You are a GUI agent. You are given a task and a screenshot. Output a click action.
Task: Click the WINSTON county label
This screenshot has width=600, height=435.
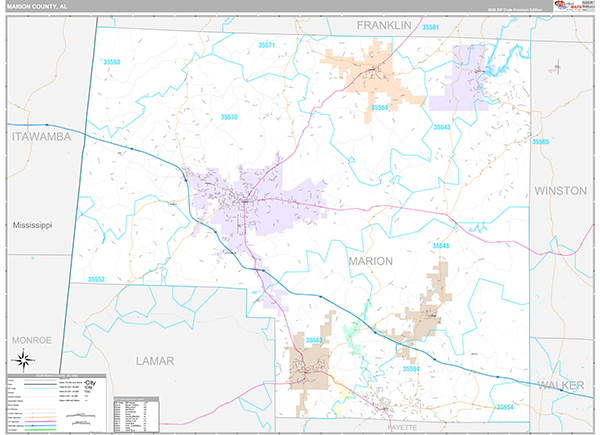561,191
